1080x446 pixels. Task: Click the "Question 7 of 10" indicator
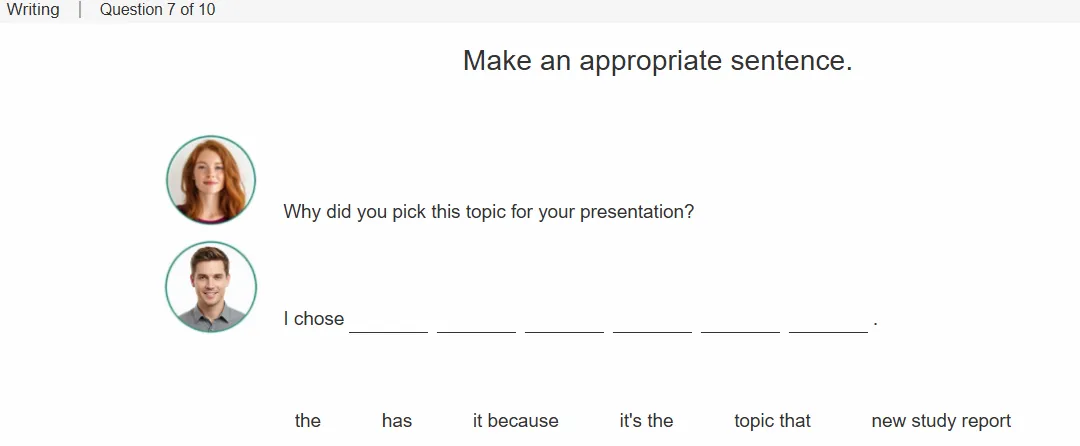[157, 10]
